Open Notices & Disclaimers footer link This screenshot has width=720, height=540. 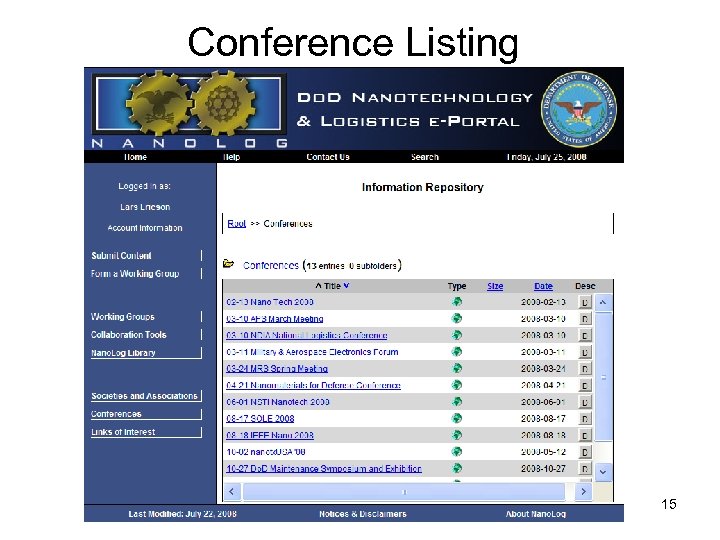coord(363,514)
